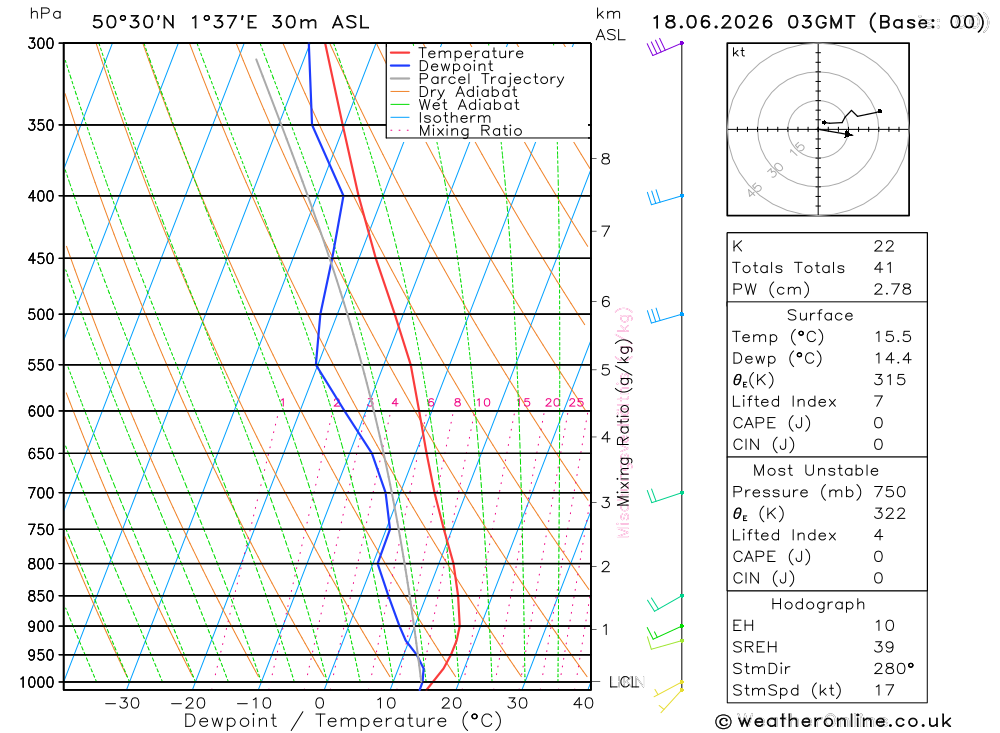1000x733 pixels.
Task: Click the SREH value 39
Action: (x=884, y=648)
